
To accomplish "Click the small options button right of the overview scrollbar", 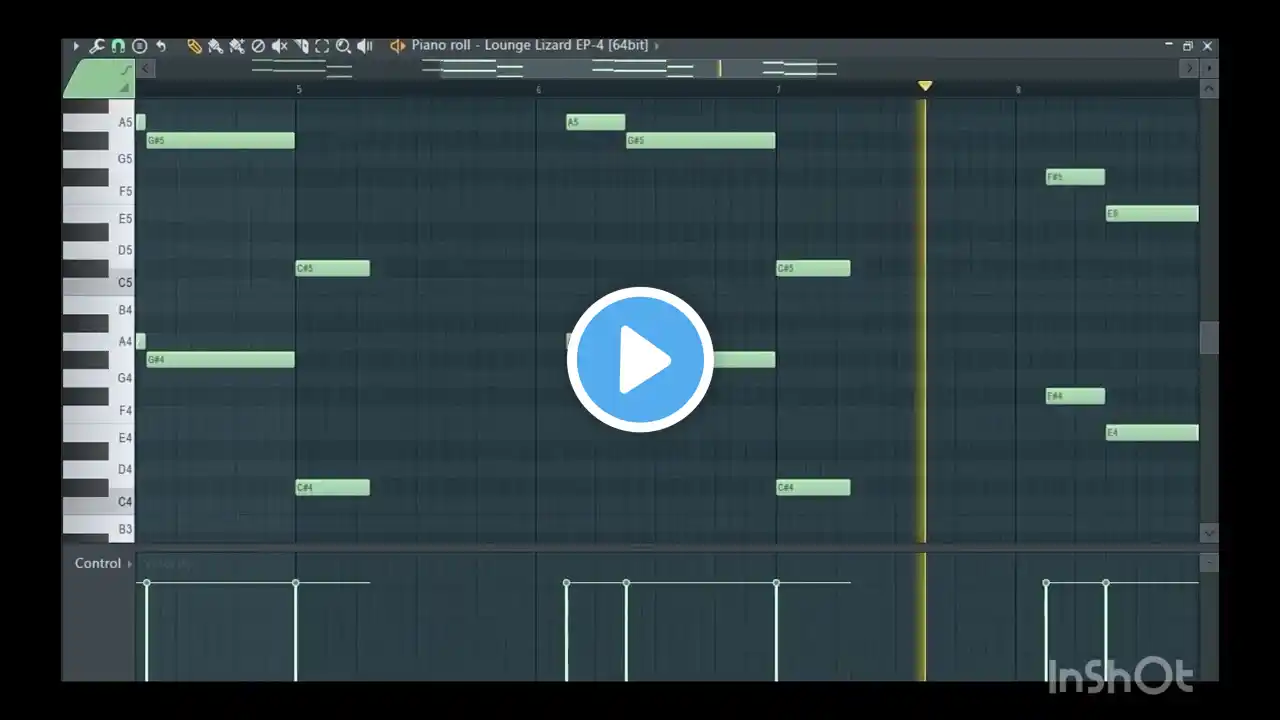I will (x=1209, y=68).
